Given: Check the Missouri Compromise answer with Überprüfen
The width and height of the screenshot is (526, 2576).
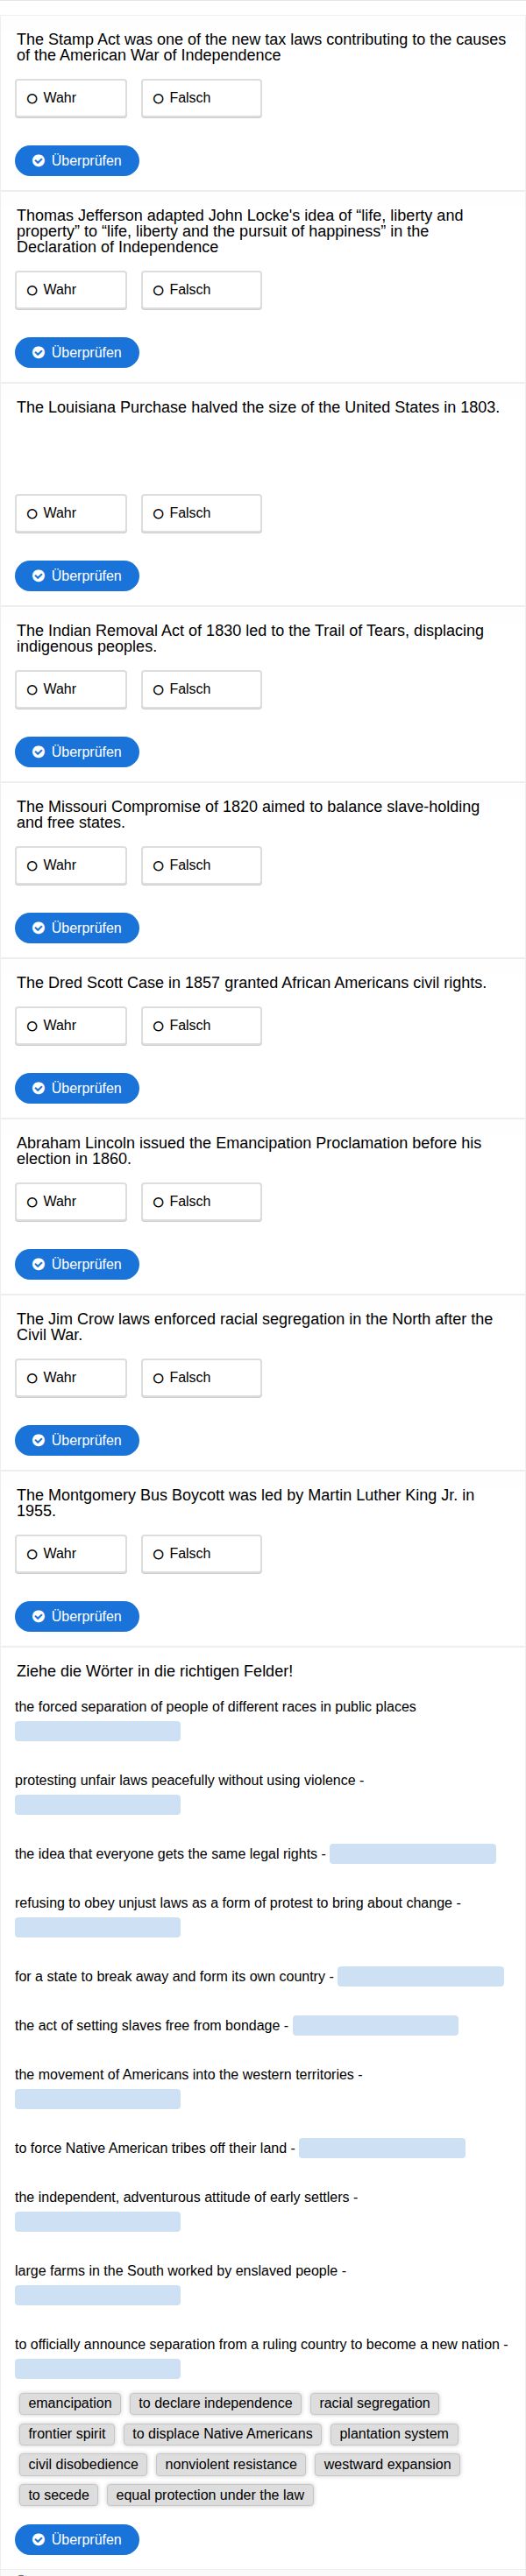Looking at the screenshot, I should 76,928.
